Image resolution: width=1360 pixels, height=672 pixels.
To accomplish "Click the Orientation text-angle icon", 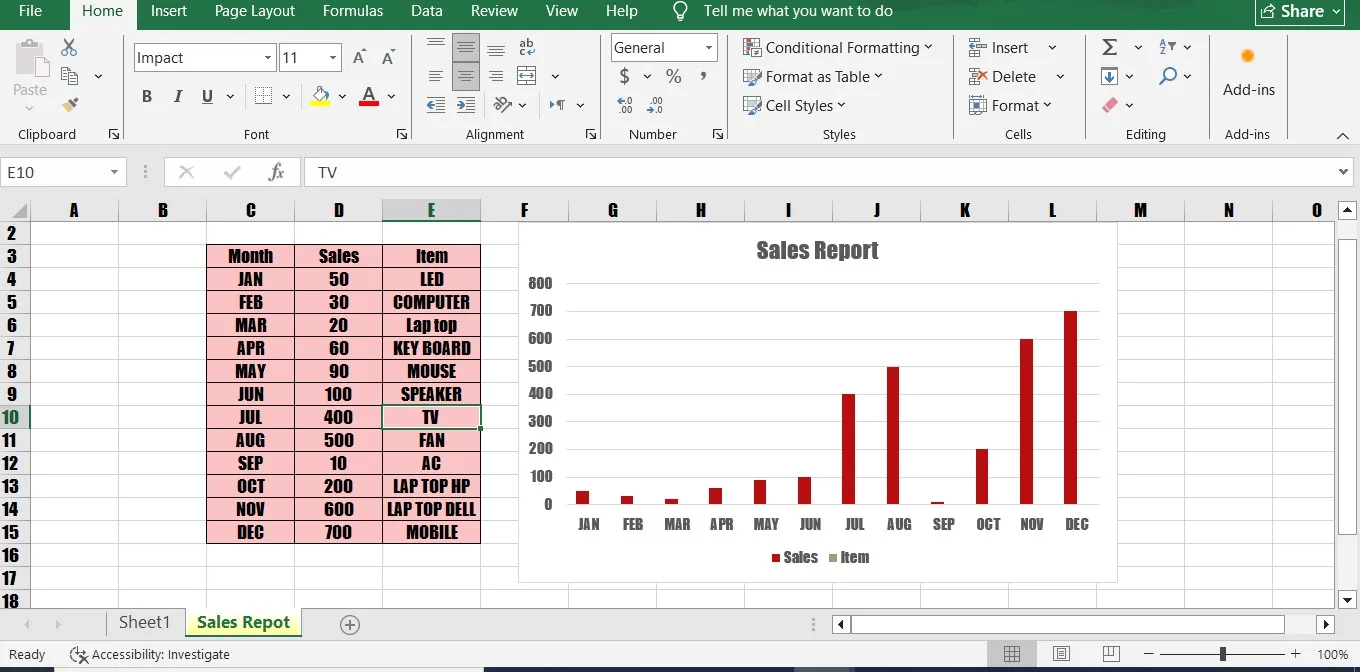I will pyautogui.click(x=503, y=104).
